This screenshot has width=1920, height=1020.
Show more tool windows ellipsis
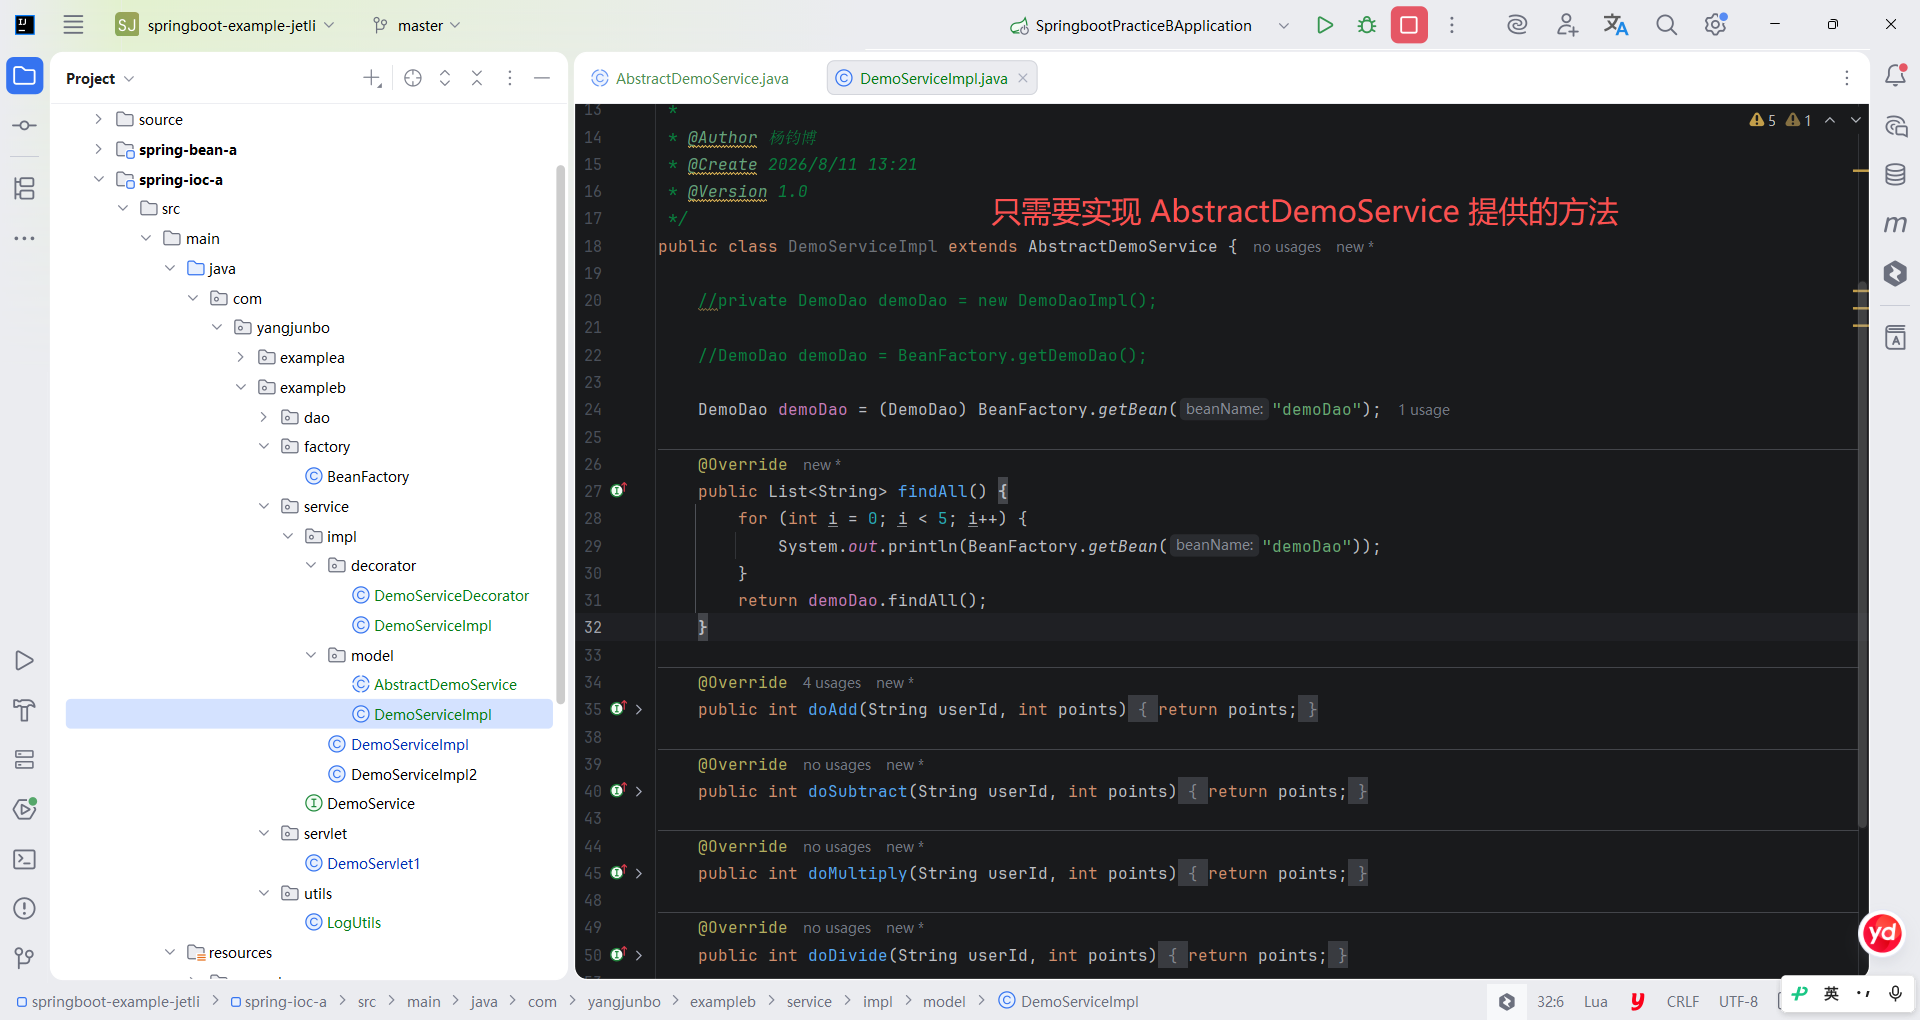(x=25, y=238)
